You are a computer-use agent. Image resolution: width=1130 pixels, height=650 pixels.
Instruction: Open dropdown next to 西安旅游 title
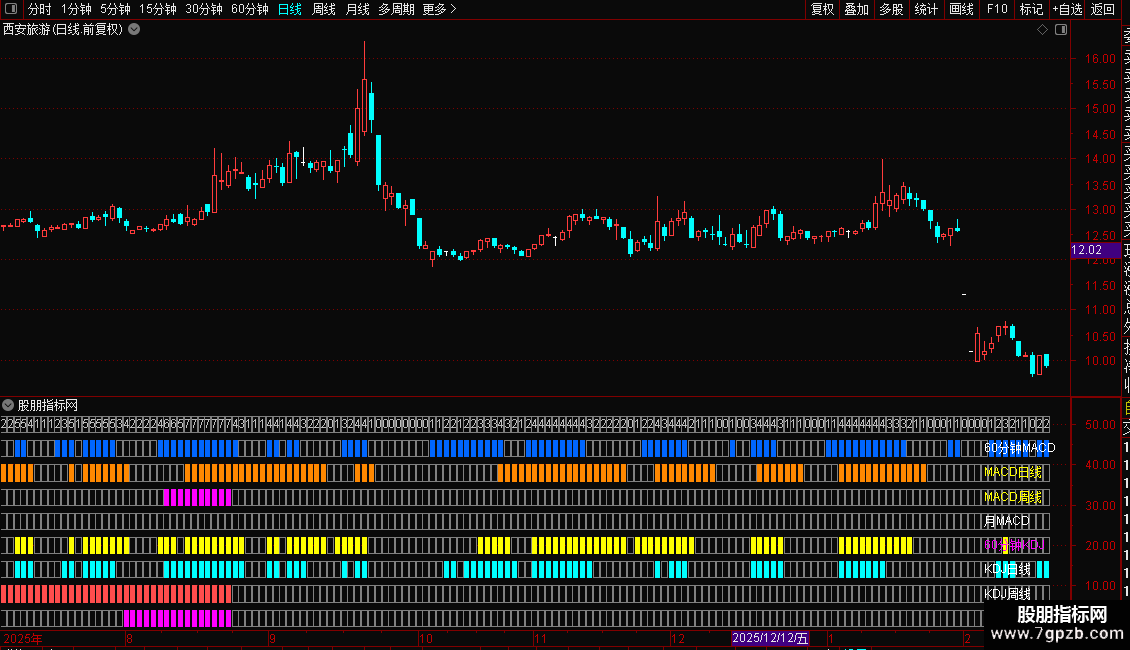tap(134, 30)
